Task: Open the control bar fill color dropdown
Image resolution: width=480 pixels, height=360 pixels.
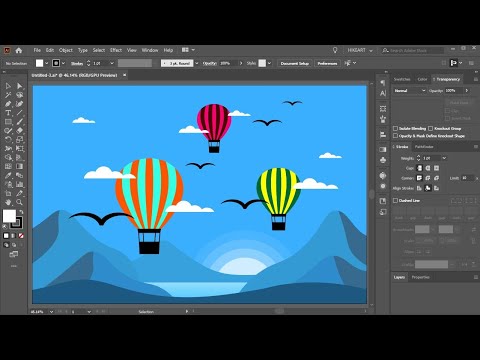Action: click(x=47, y=63)
